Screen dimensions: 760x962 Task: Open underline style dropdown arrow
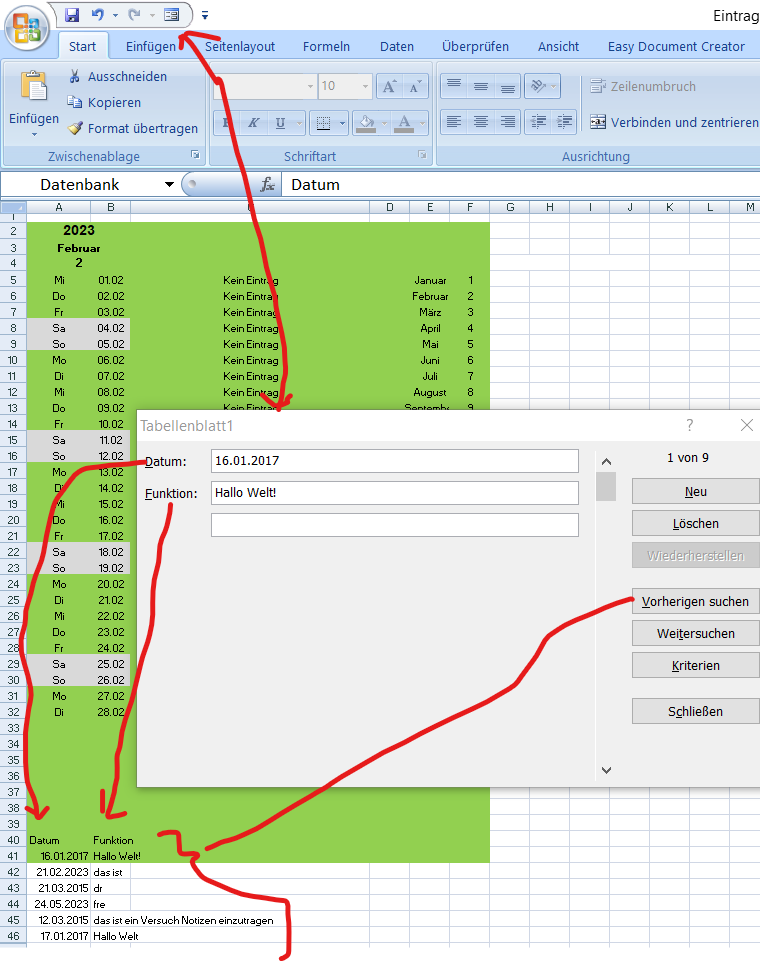[299, 123]
